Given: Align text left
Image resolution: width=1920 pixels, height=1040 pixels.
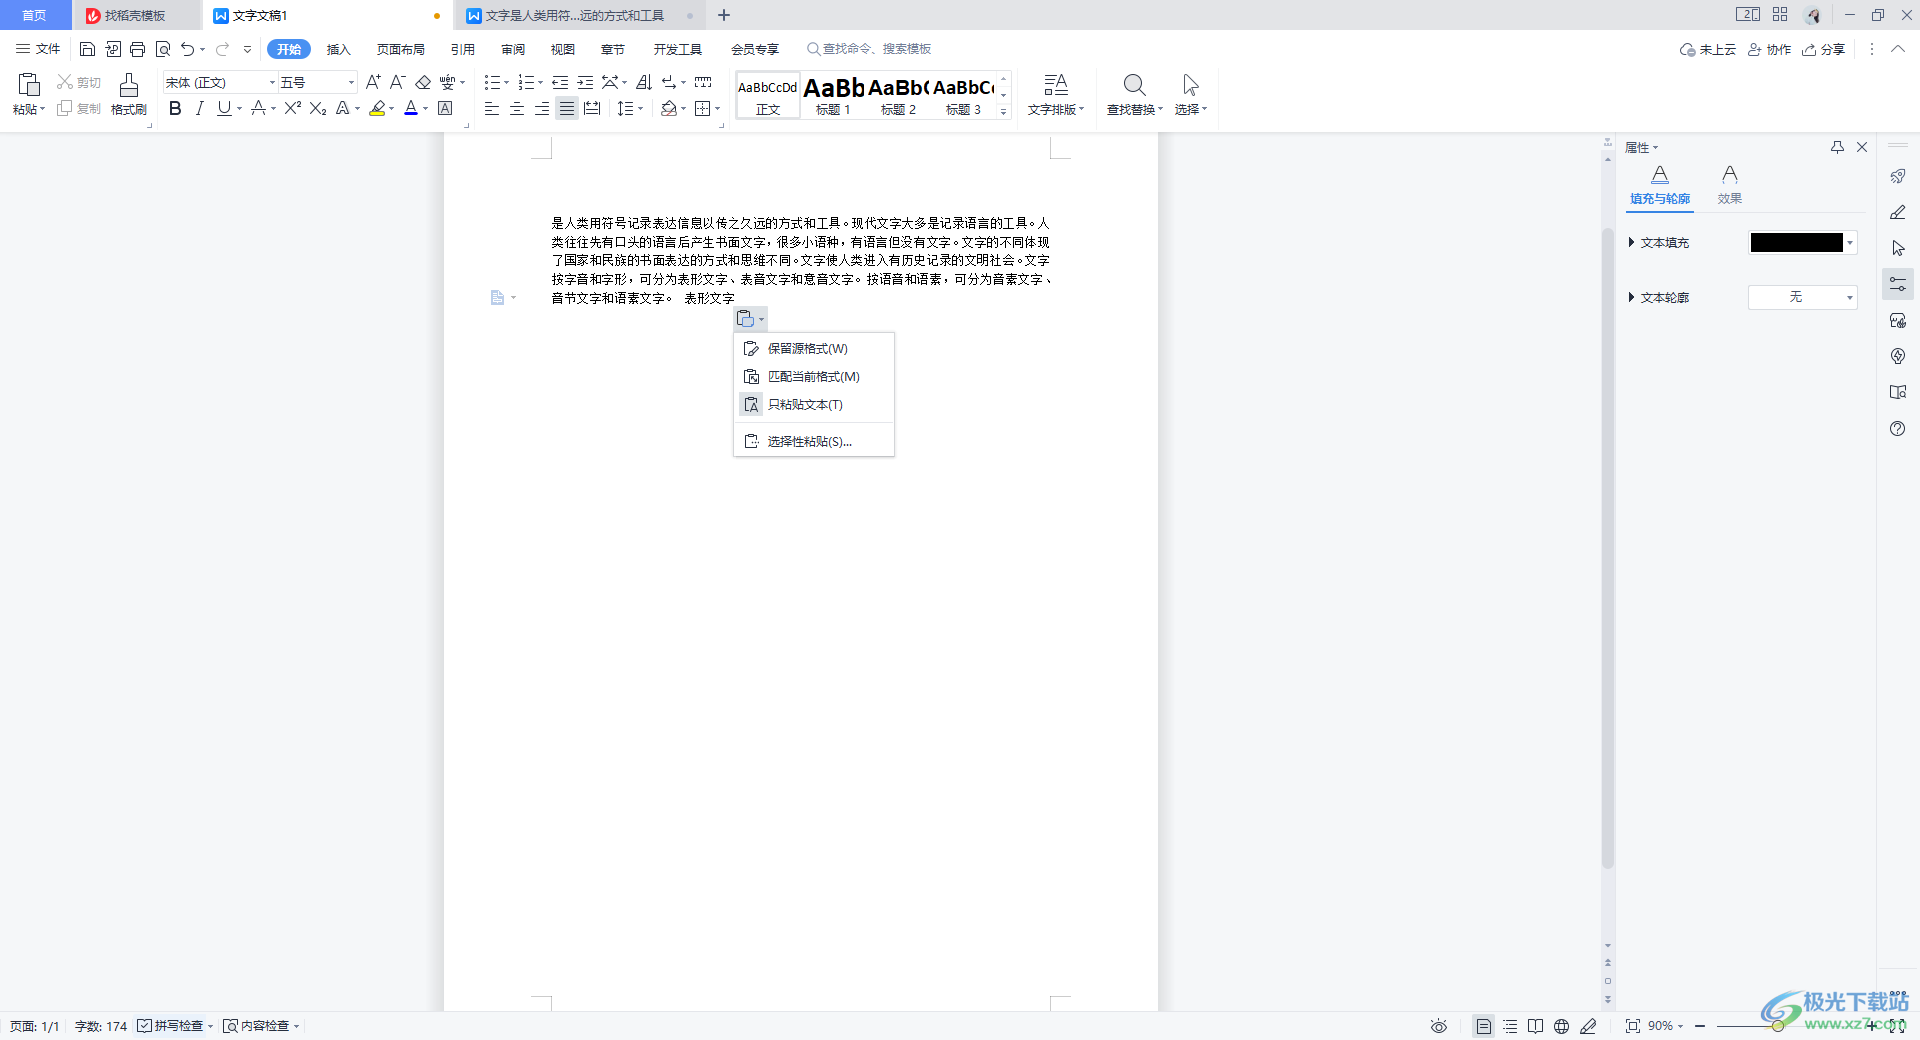Looking at the screenshot, I should pos(491,108).
